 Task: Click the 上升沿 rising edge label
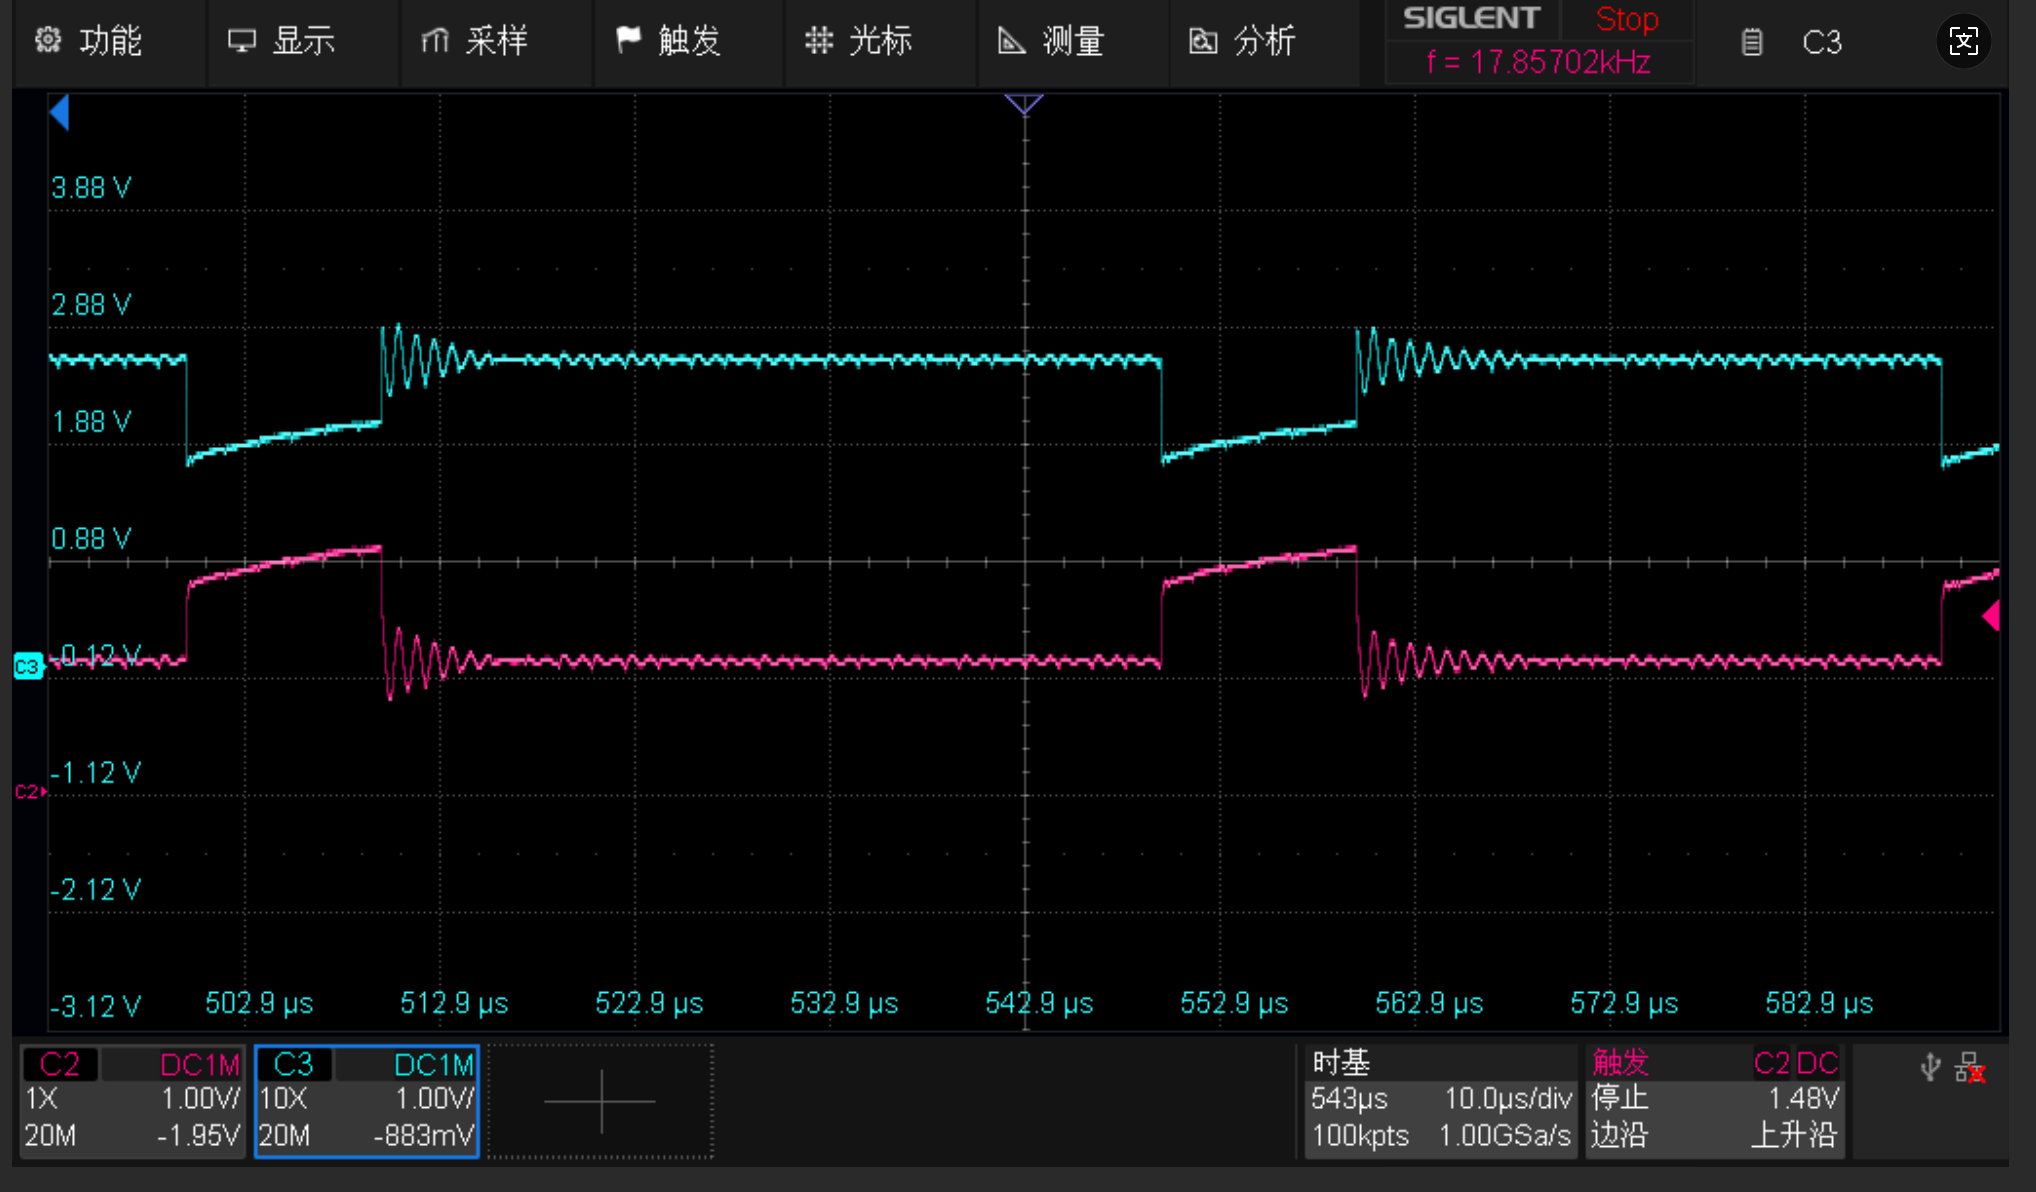(x=1794, y=1135)
